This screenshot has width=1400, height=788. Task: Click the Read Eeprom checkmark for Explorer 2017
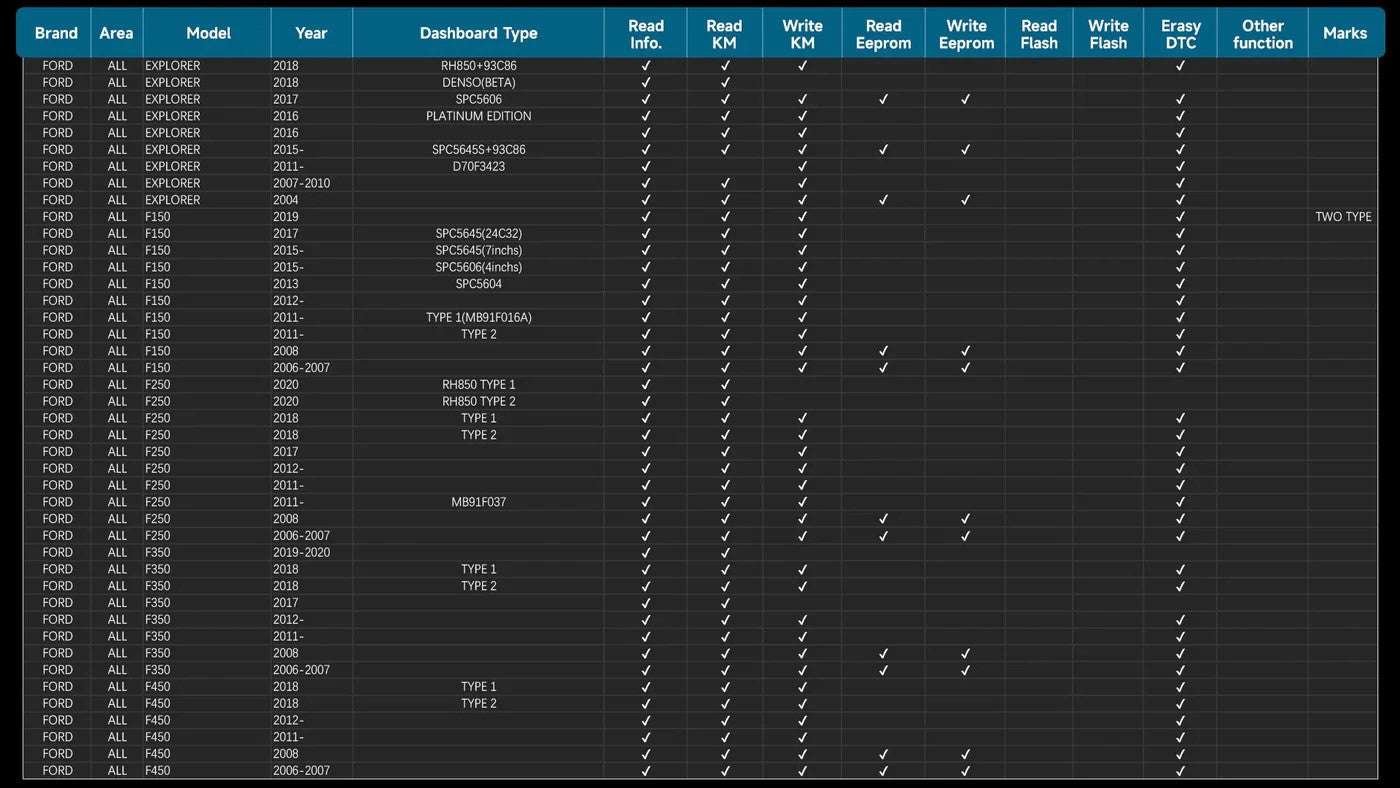tap(883, 99)
